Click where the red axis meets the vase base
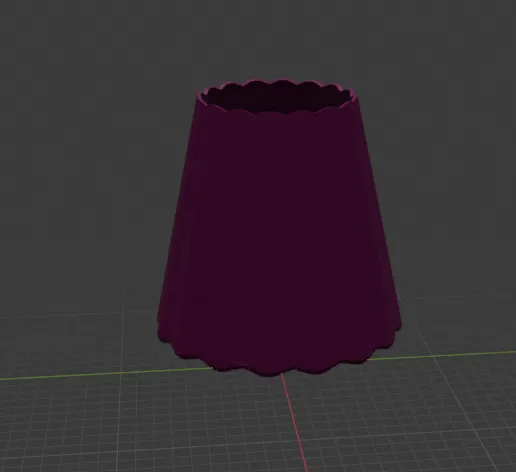Viewport: 516px width, 472px height. tap(282, 375)
